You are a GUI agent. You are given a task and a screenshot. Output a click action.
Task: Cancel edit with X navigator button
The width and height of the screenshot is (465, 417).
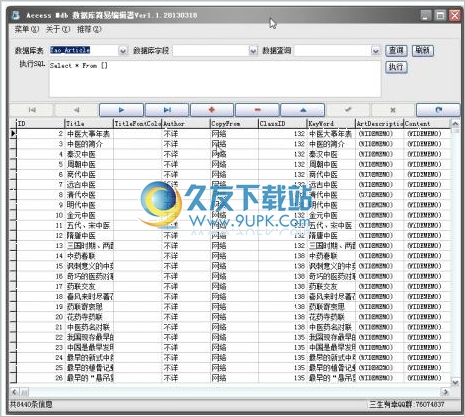(393, 110)
